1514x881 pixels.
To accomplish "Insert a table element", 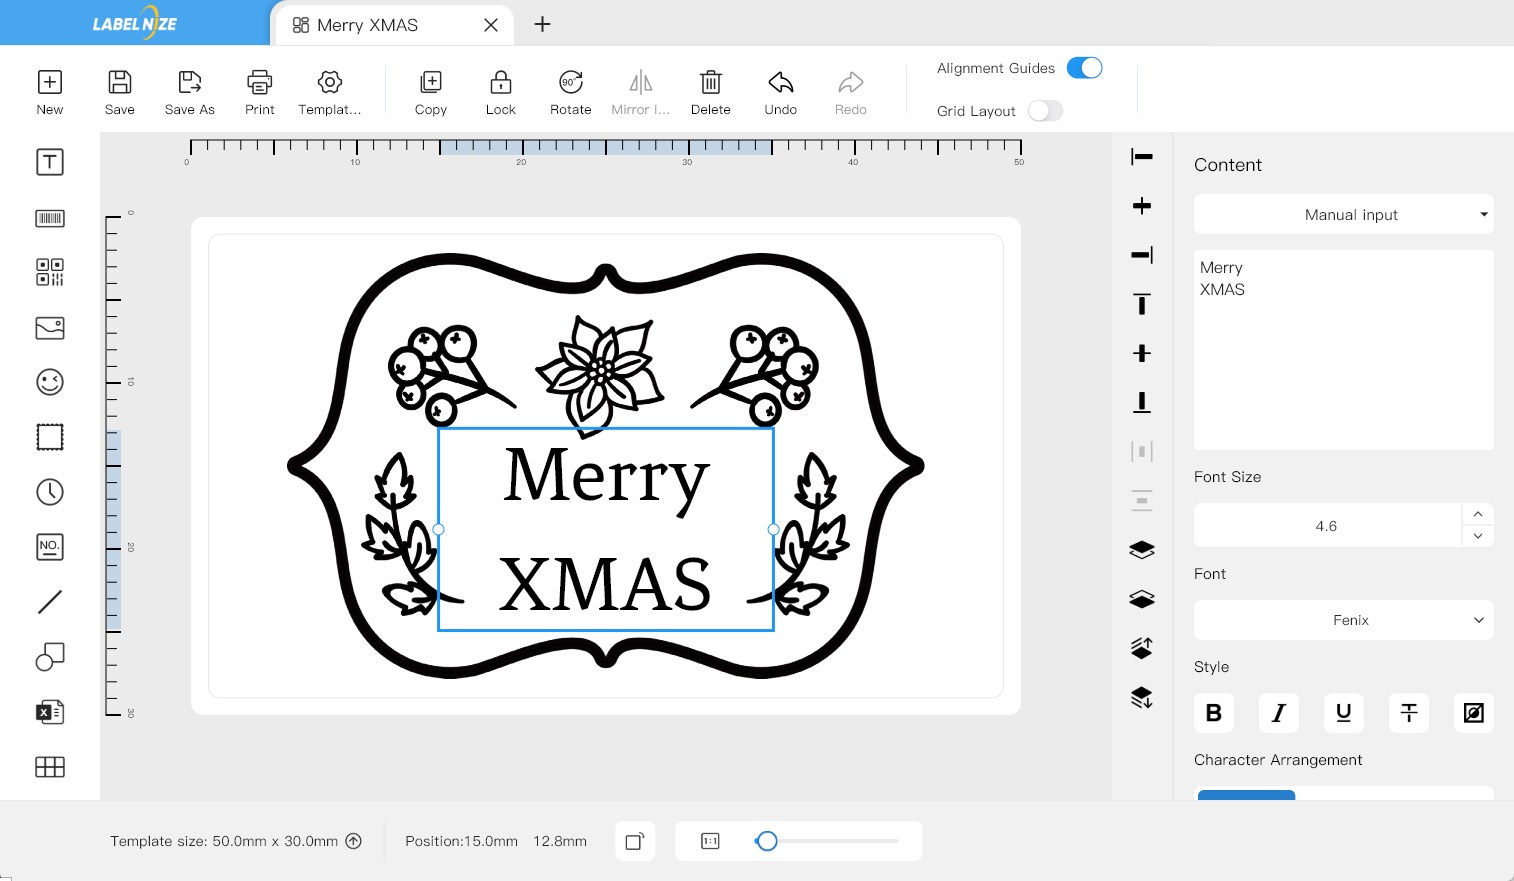I will (50, 767).
